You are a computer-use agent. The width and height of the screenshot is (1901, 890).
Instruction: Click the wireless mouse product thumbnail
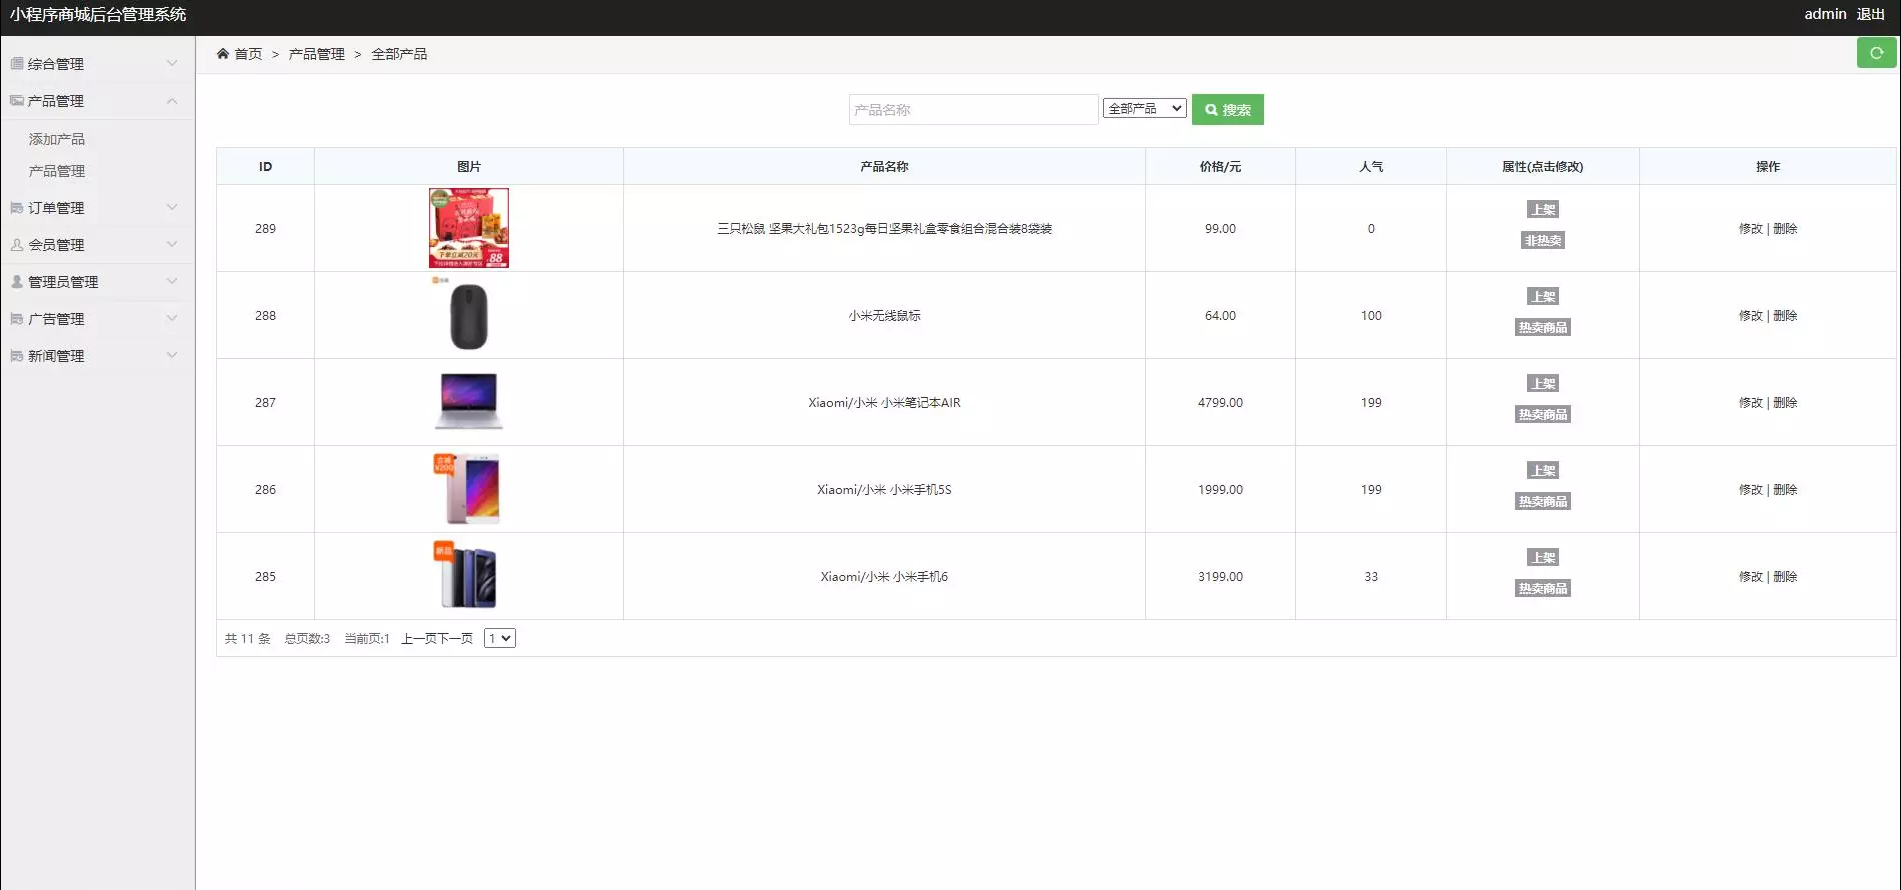coord(469,315)
